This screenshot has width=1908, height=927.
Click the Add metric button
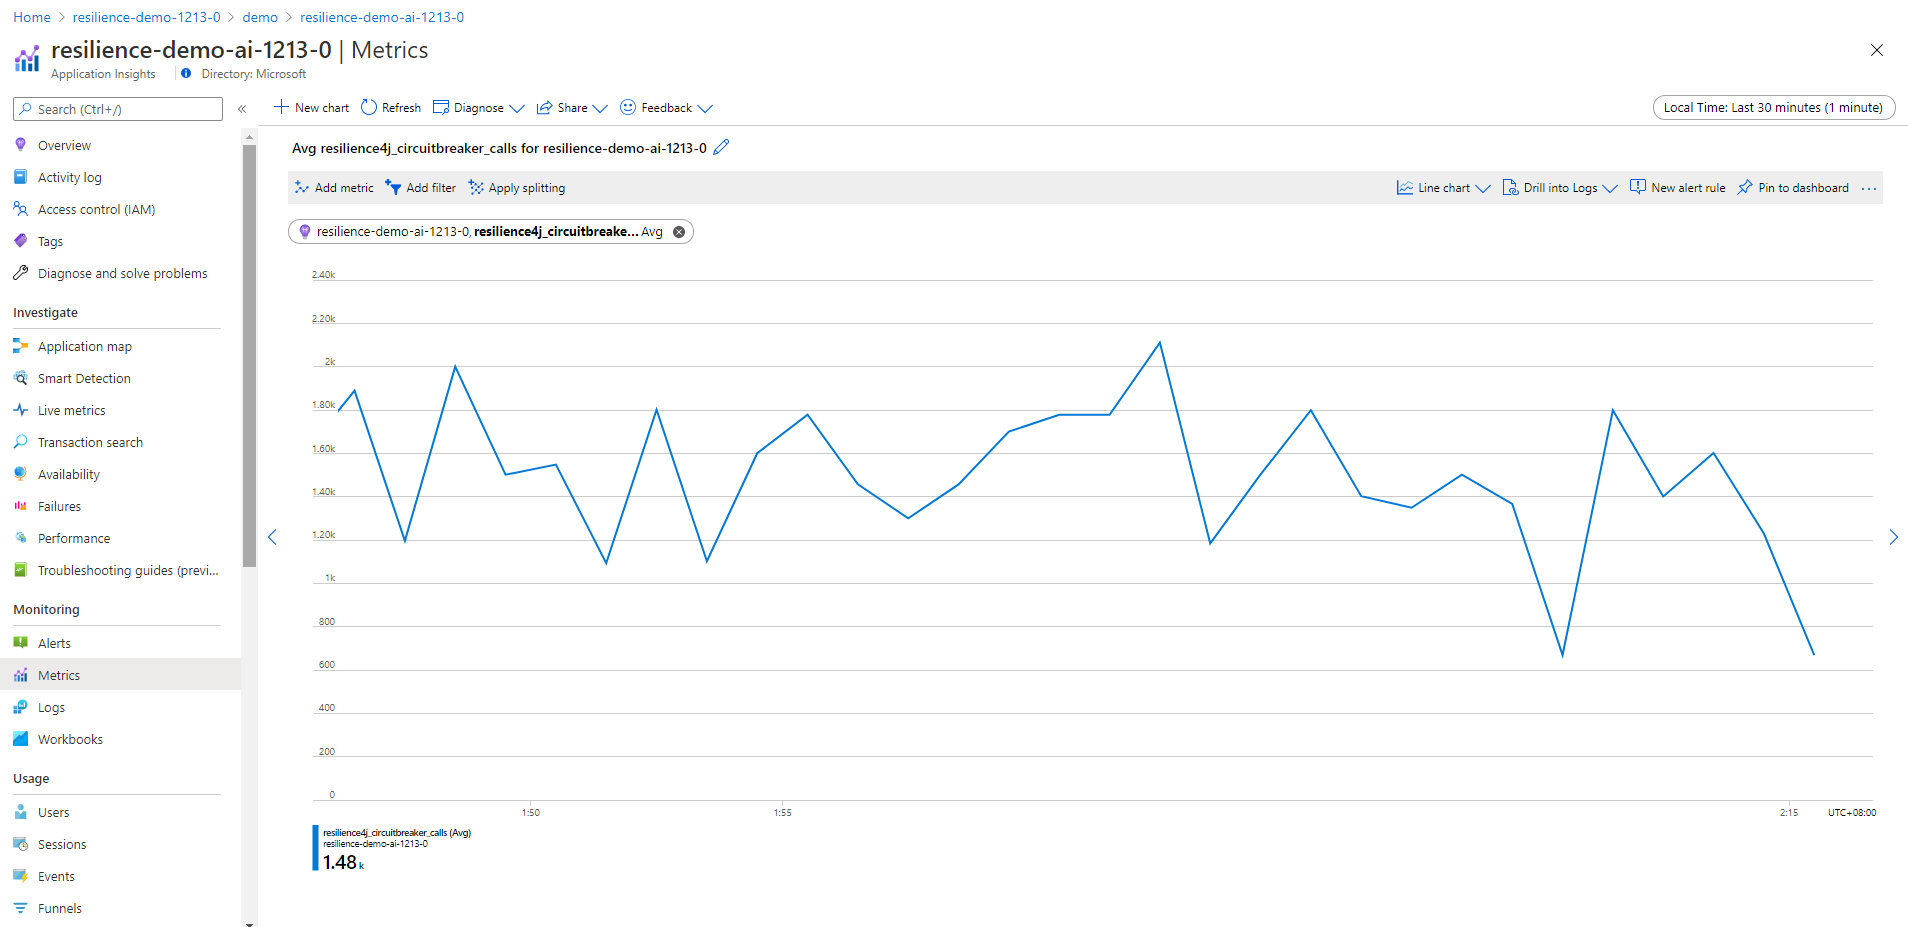[334, 188]
